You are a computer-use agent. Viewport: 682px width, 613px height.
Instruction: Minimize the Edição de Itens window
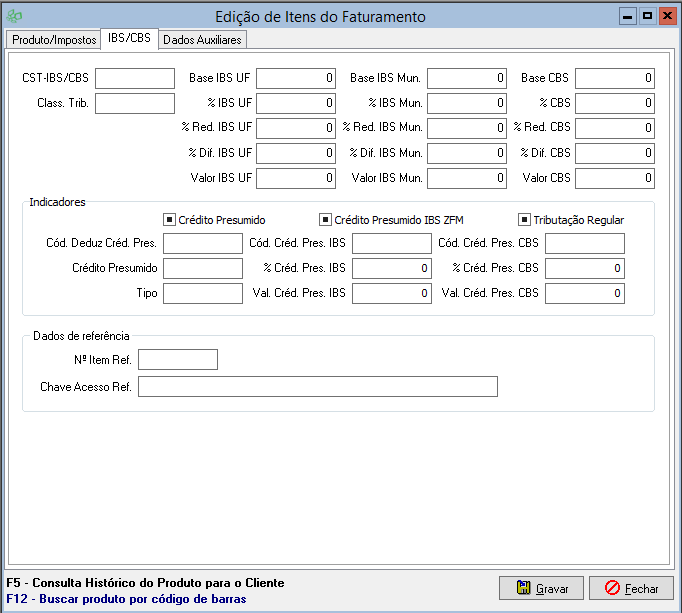pos(628,17)
